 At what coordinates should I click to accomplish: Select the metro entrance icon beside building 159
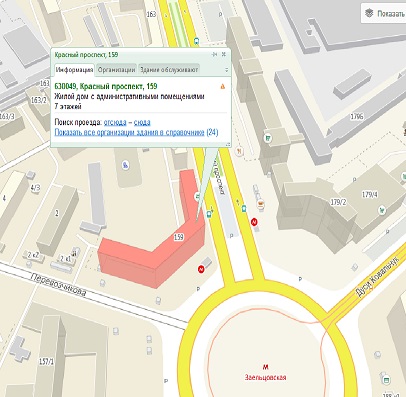pyautogui.click(x=201, y=269)
